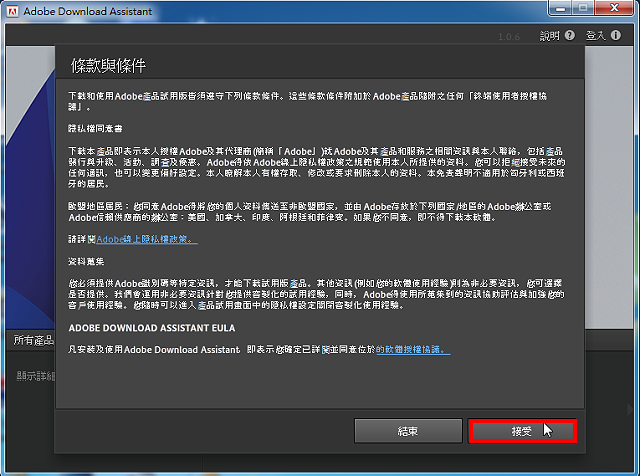Click the 接受 (Accept) button
Viewport: 640px width, 476px height.
pyautogui.click(x=522, y=431)
